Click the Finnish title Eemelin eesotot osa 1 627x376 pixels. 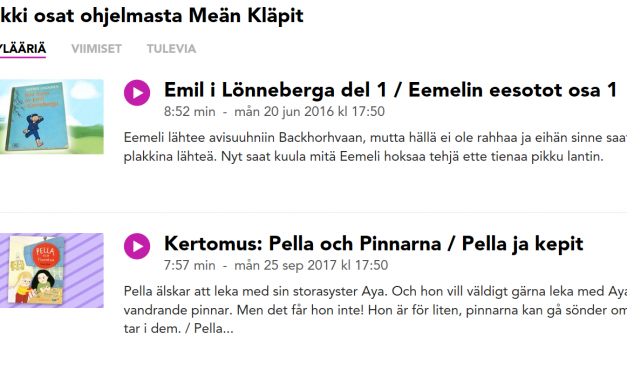click(513, 90)
